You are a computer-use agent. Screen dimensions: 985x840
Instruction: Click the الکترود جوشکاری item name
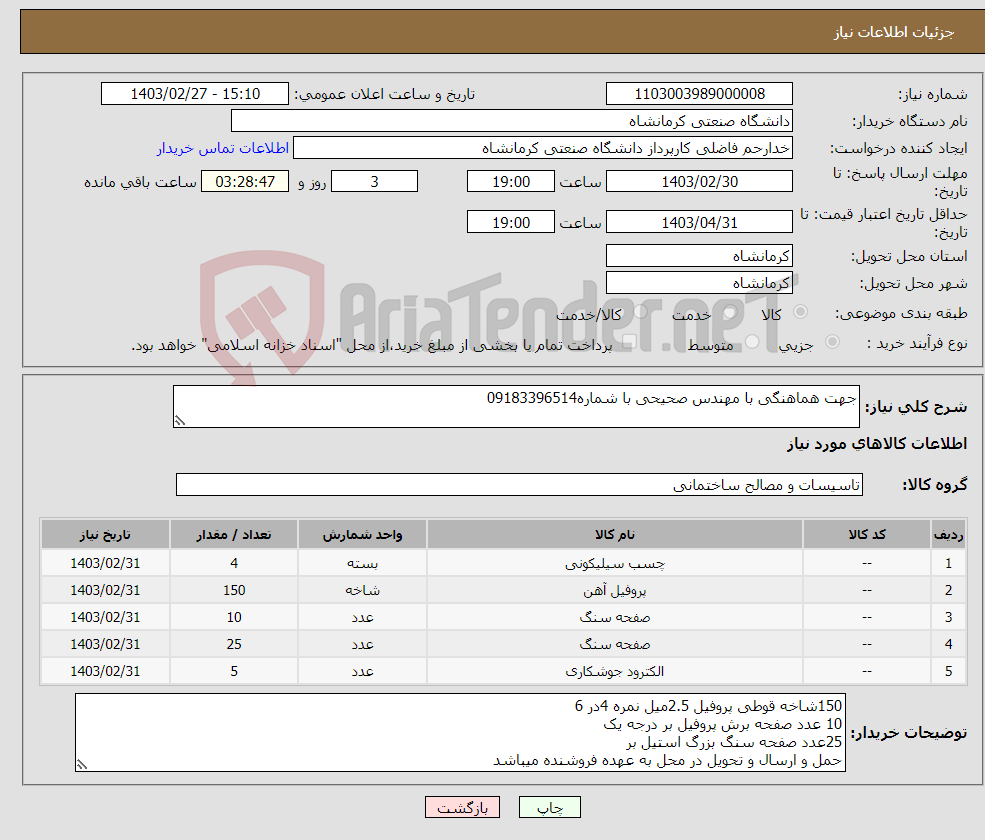pyautogui.click(x=614, y=672)
